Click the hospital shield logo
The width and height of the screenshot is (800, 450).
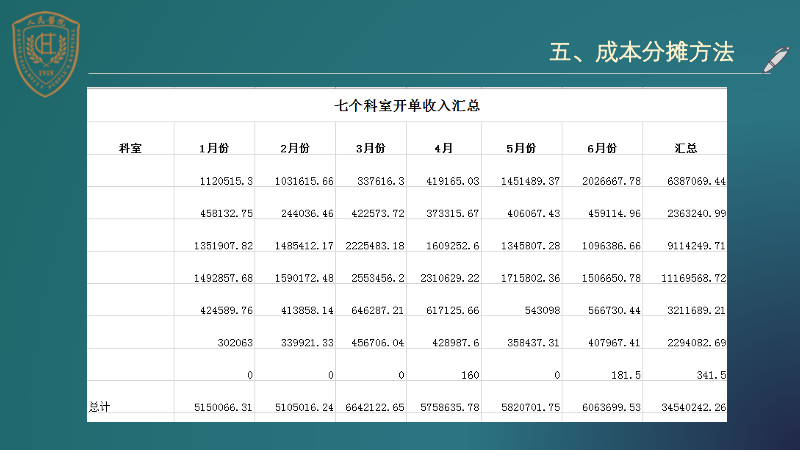click(46, 54)
